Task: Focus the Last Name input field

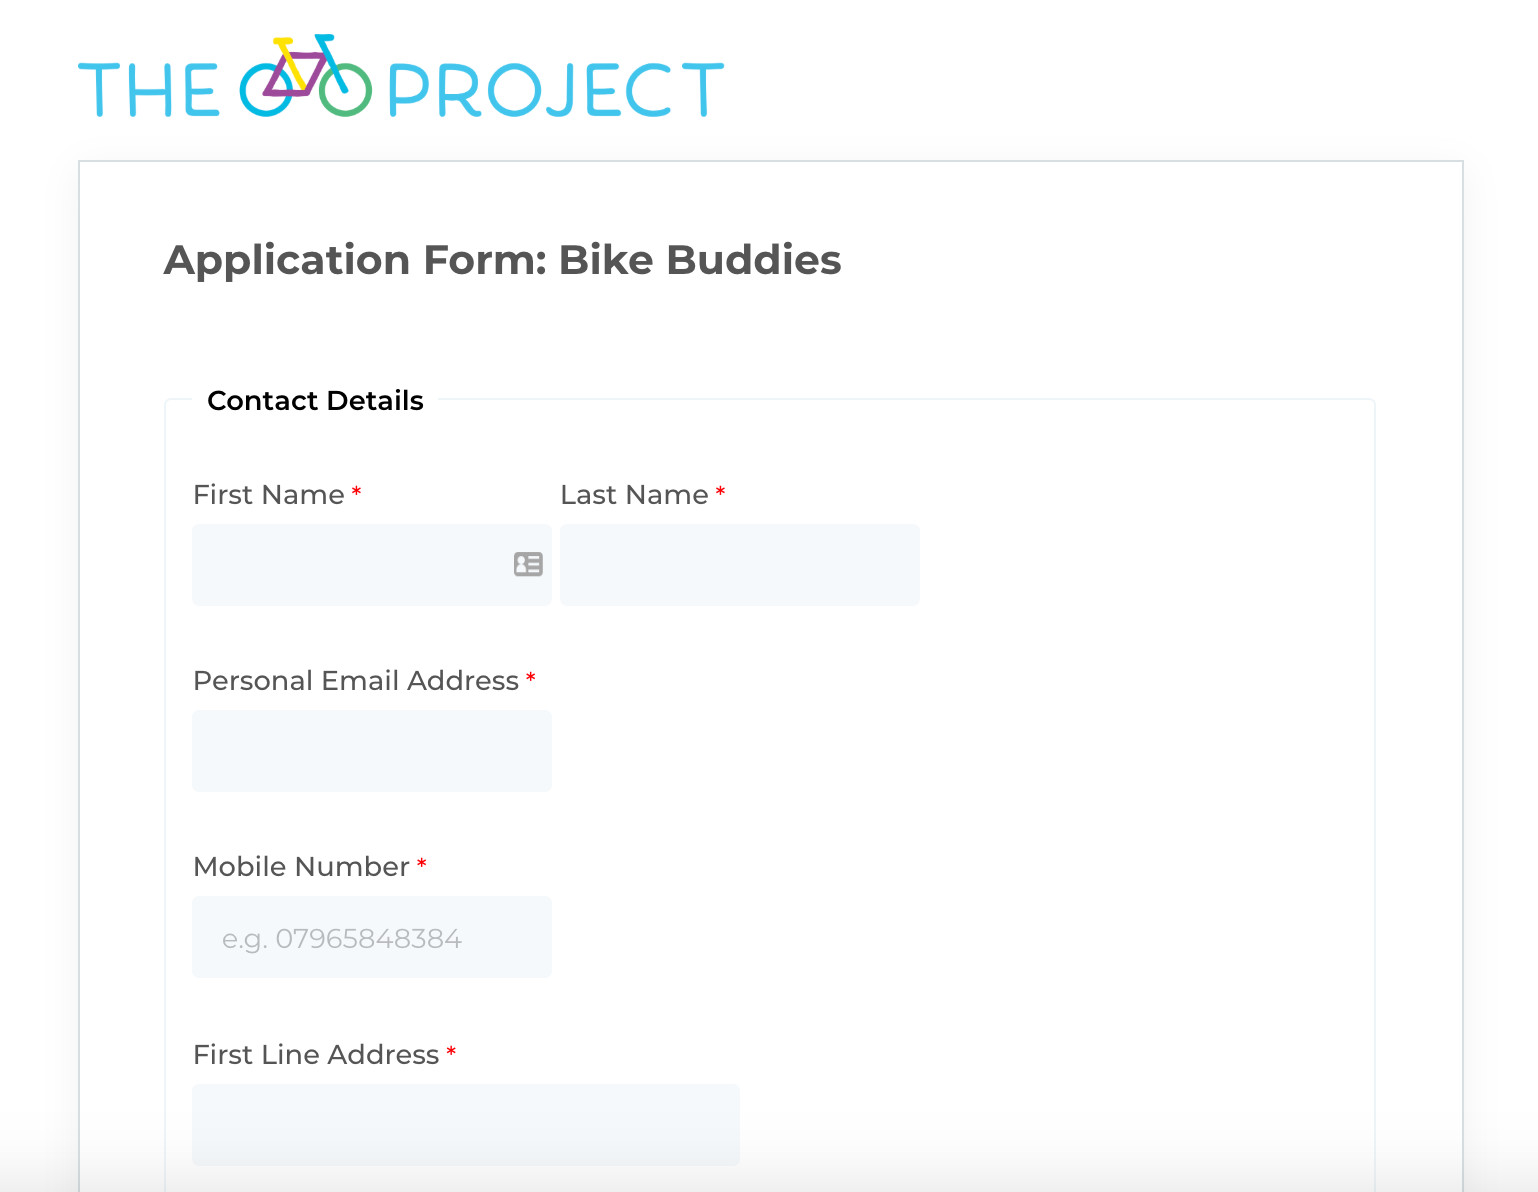Action: (x=739, y=565)
